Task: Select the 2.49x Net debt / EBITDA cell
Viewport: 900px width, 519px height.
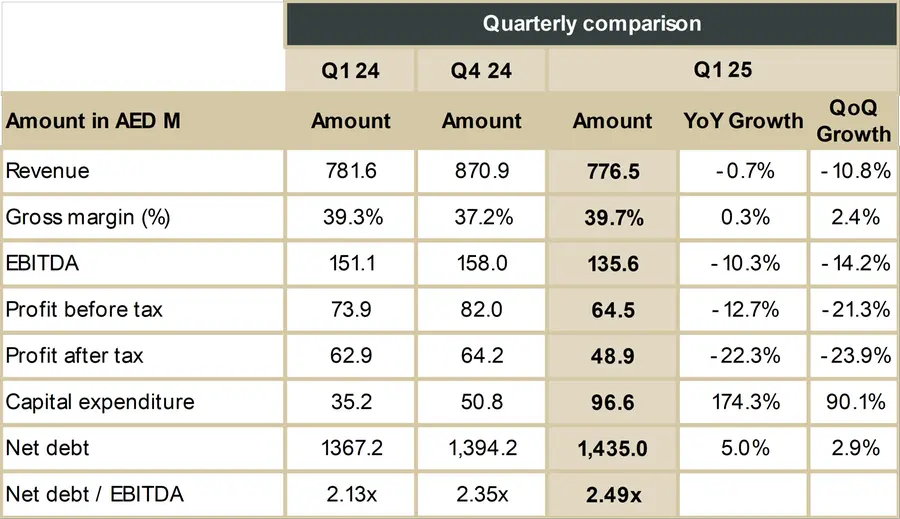Action: click(612, 494)
